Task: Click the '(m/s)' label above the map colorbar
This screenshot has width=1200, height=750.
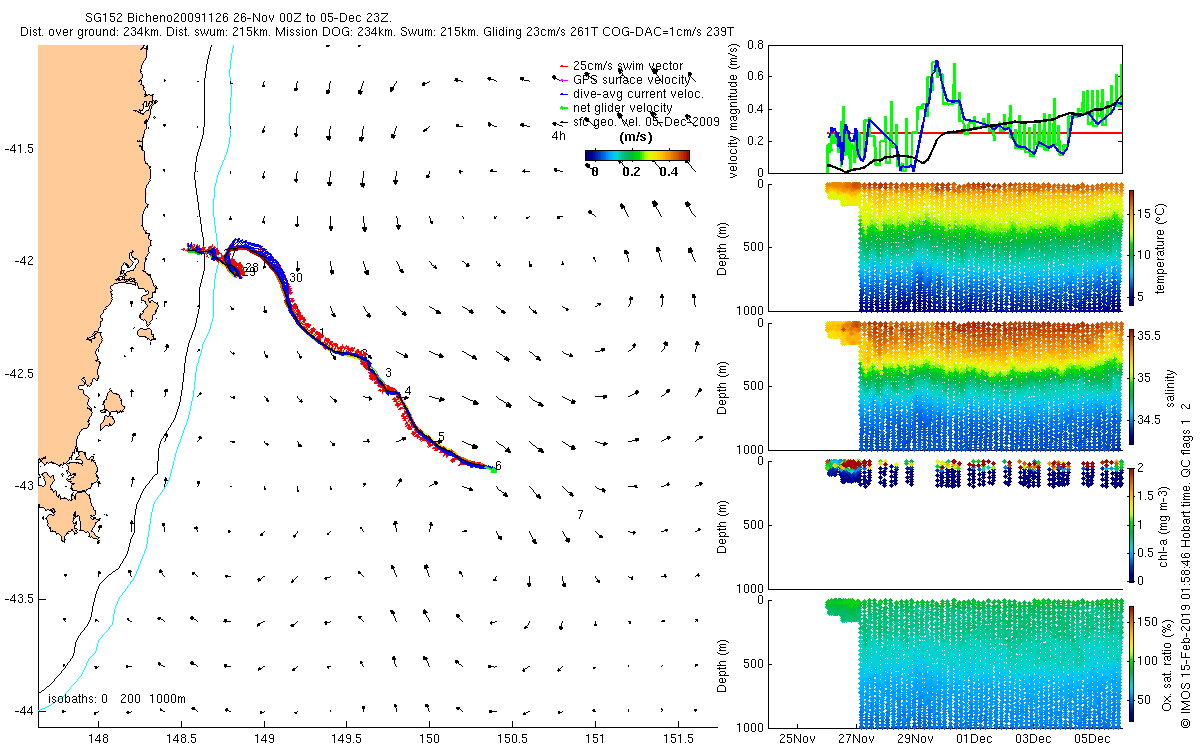Action: pyautogui.click(x=637, y=136)
